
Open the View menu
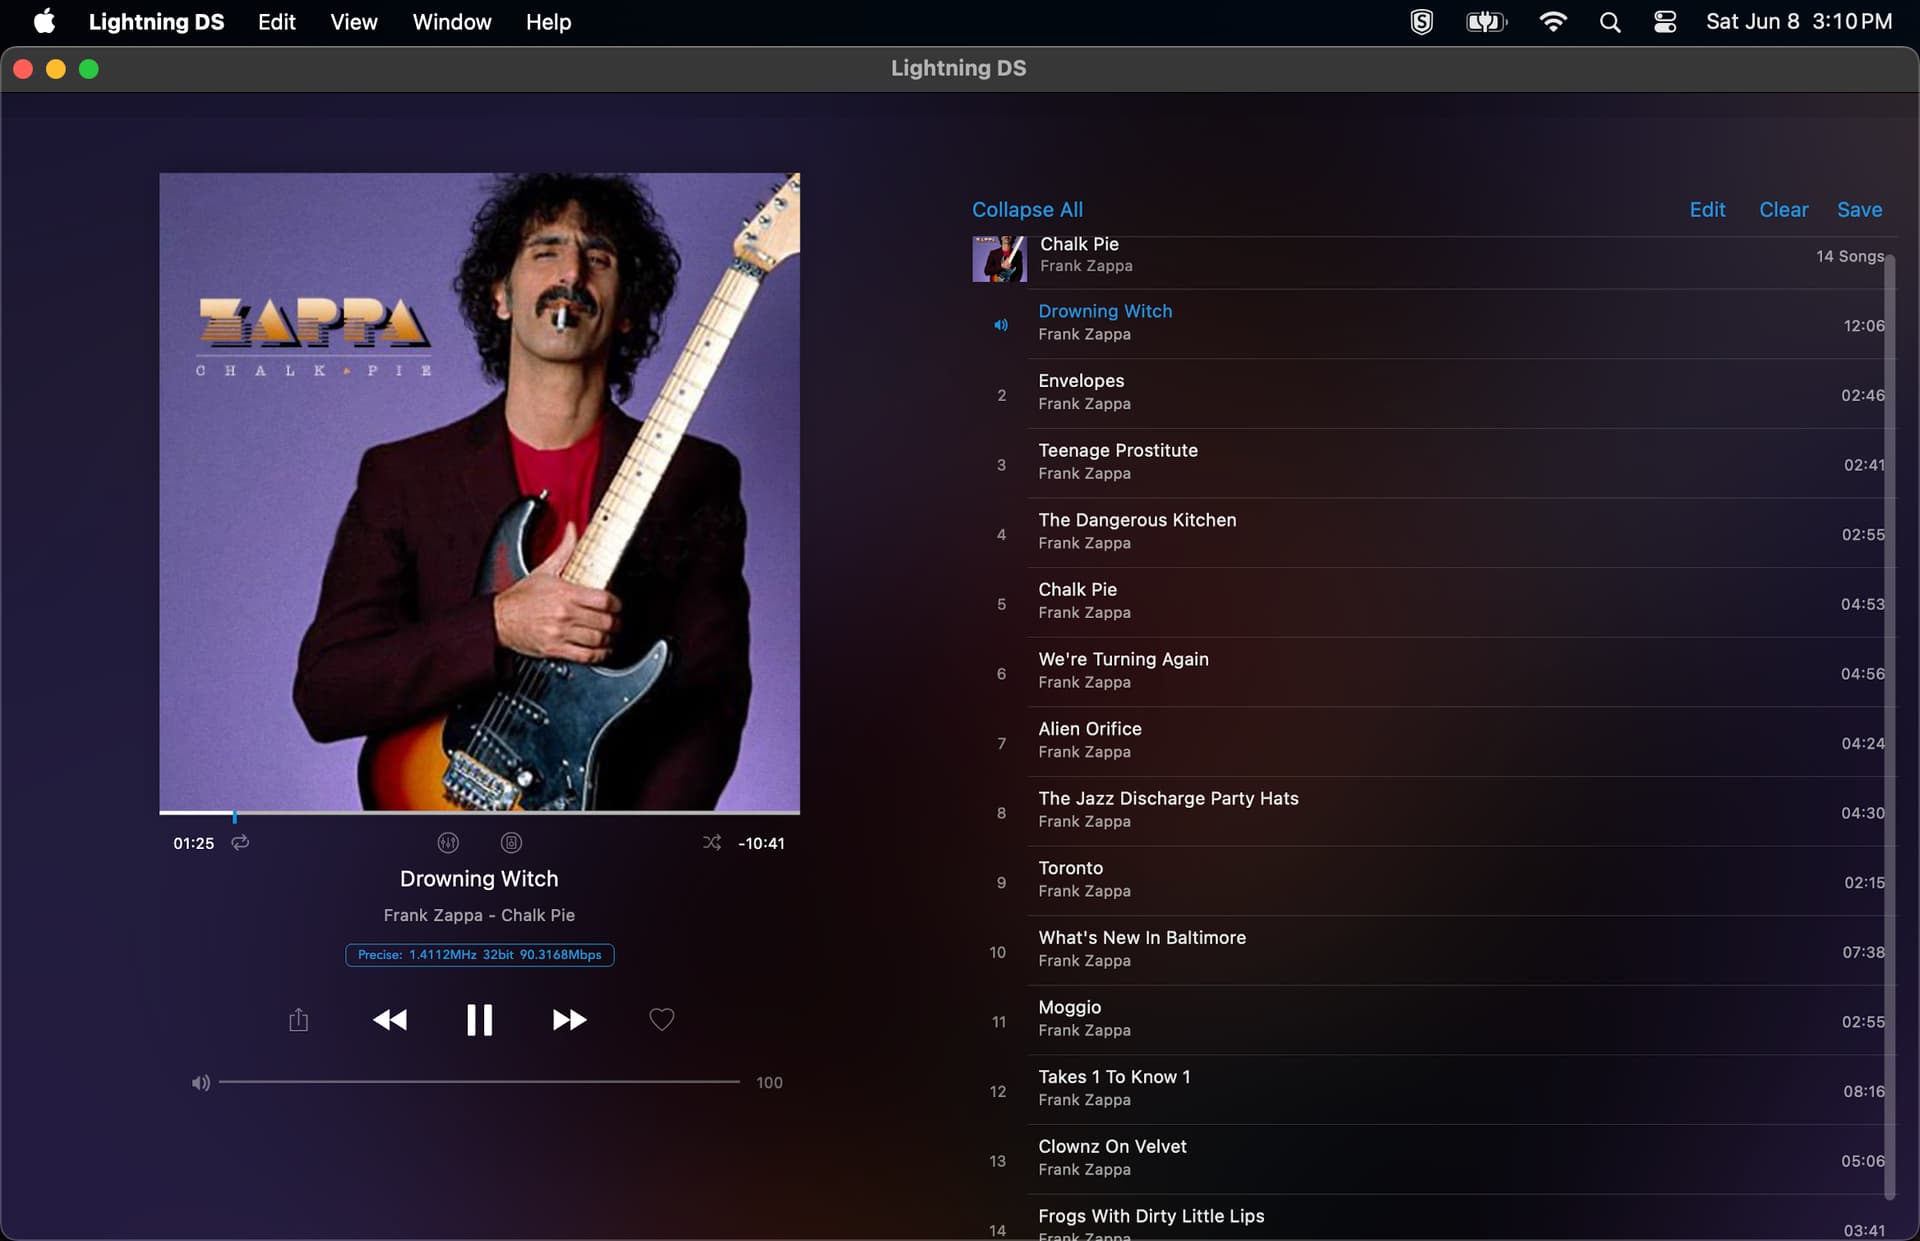pos(353,22)
